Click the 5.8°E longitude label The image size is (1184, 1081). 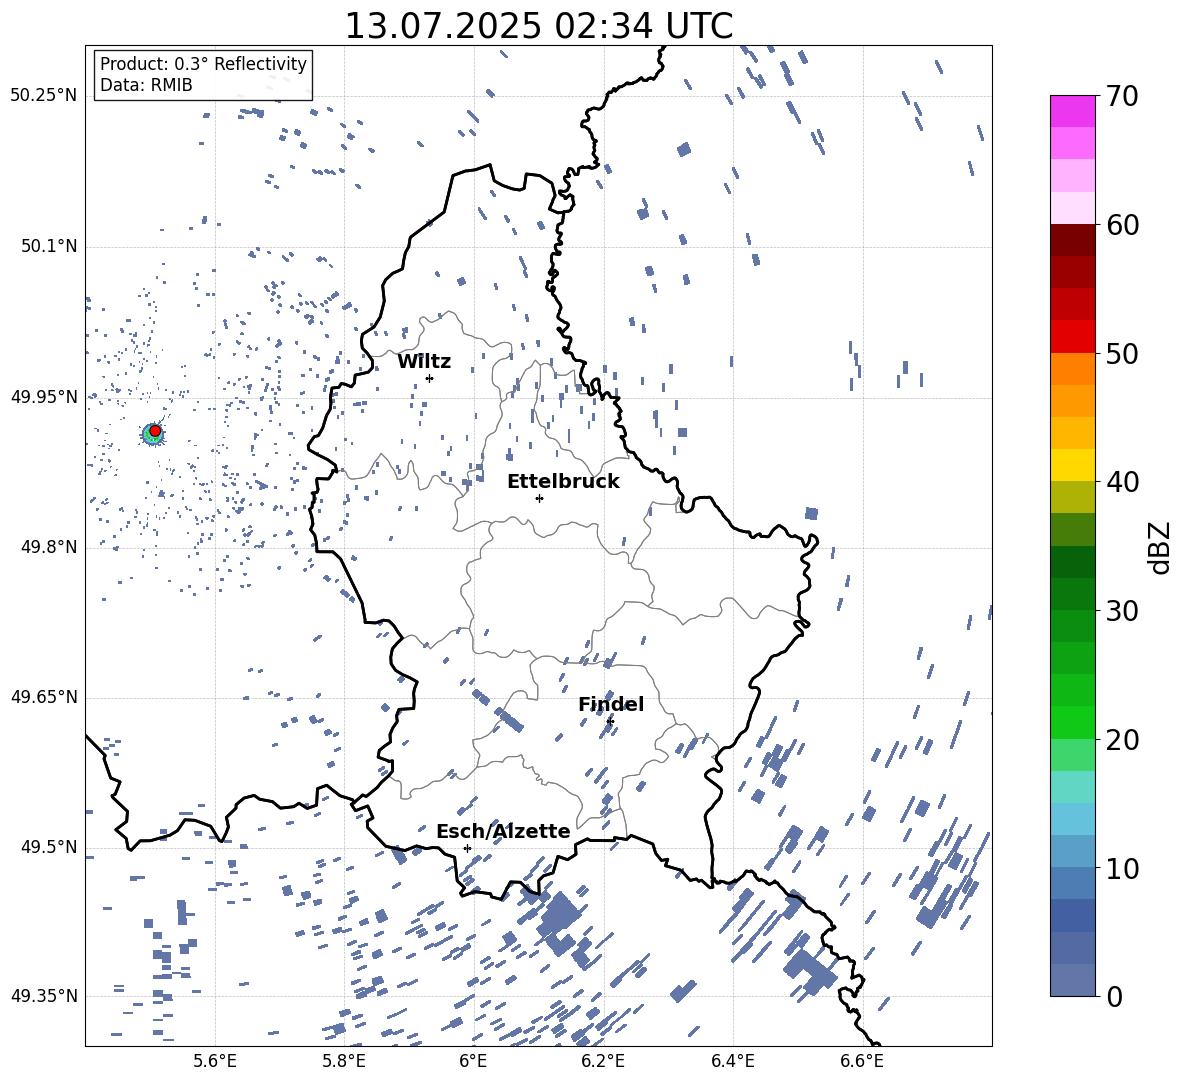pos(344,1061)
